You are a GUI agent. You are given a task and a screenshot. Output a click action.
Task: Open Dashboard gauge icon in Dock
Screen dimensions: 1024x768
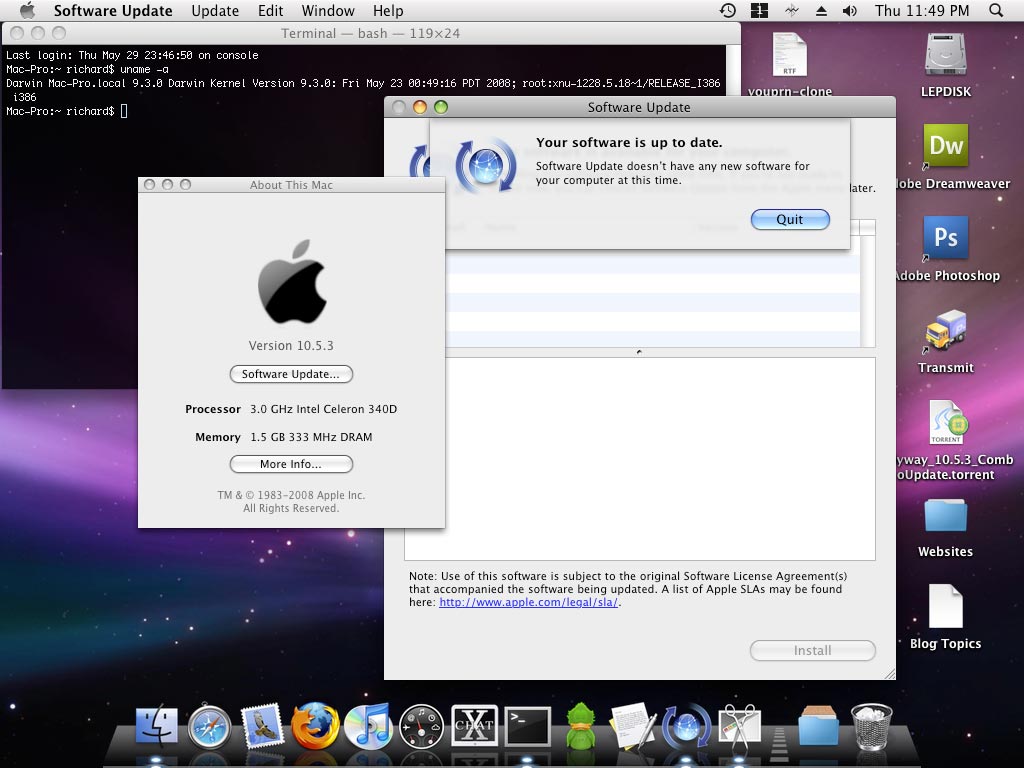tap(421, 726)
